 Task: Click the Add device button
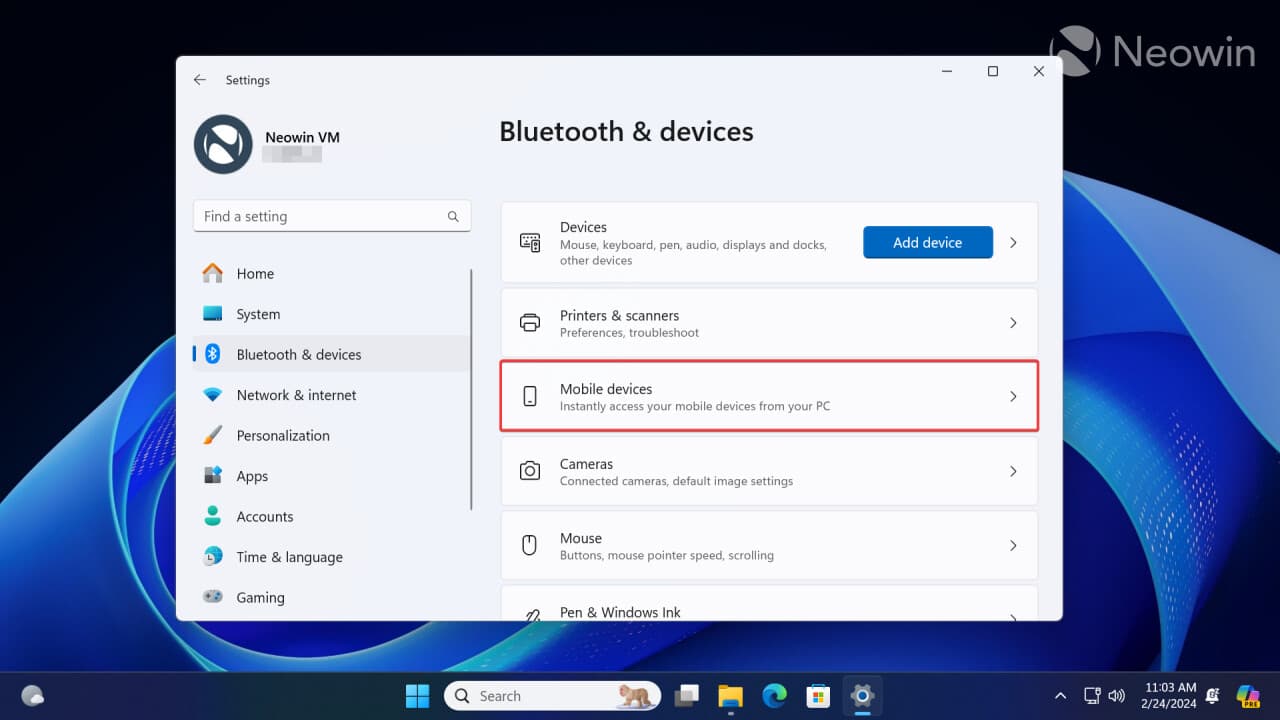(927, 242)
